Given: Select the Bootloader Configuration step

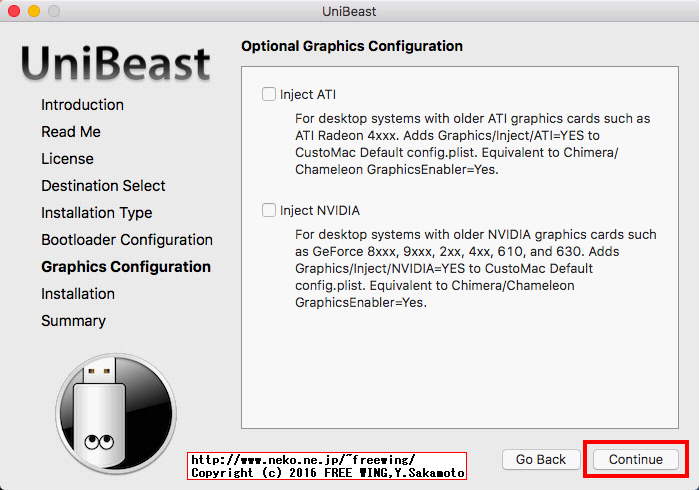Looking at the screenshot, I should coord(127,240).
